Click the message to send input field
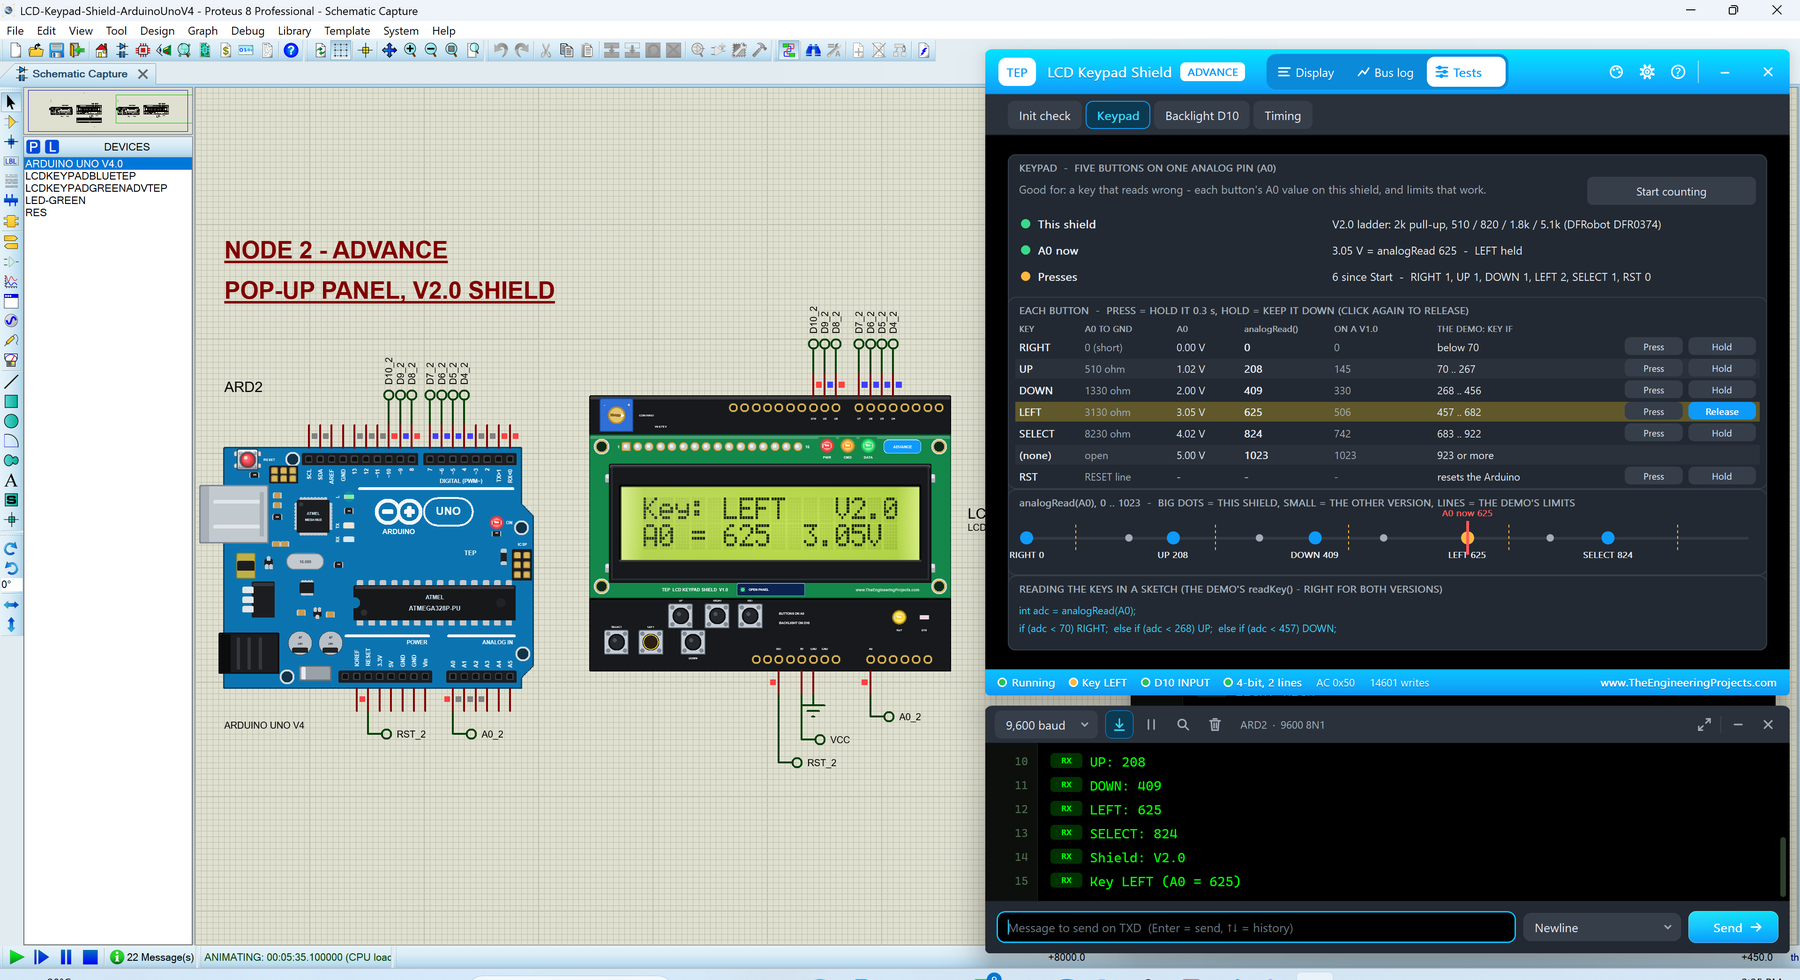The image size is (1800, 980). (x=1256, y=928)
